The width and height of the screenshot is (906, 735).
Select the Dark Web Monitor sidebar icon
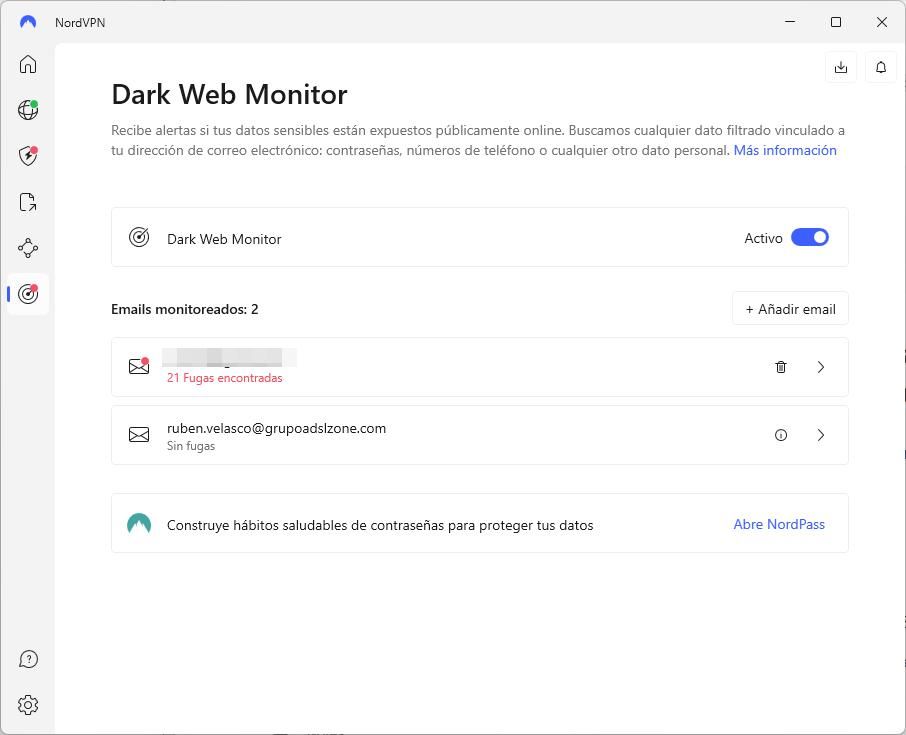[x=28, y=294]
